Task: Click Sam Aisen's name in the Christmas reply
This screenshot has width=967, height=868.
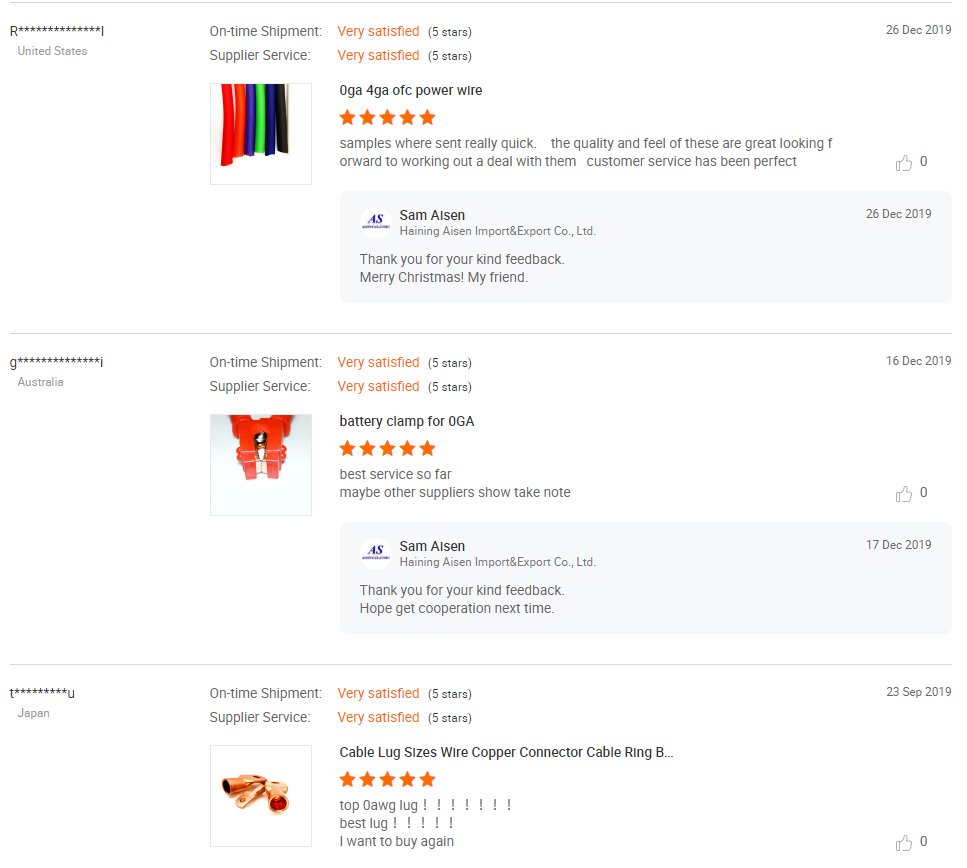Action: (x=432, y=215)
